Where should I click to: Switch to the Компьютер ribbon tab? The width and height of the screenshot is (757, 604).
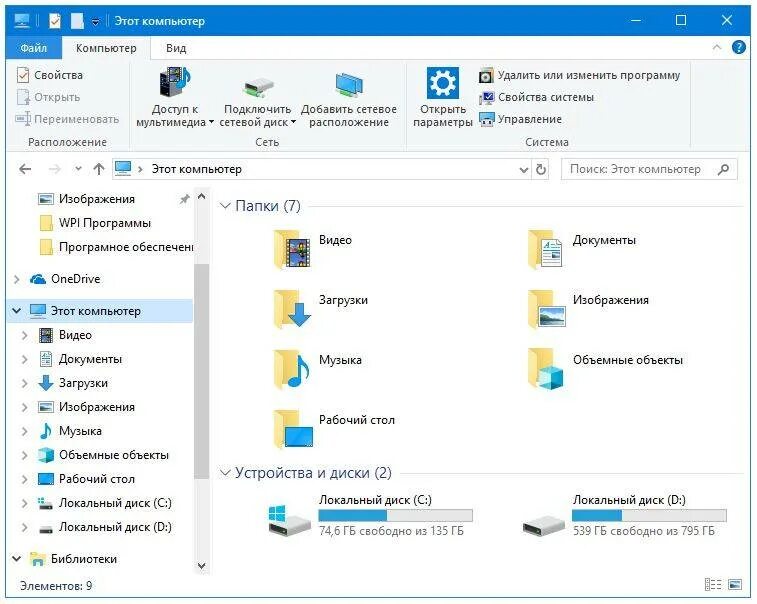(x=106, y=48)
